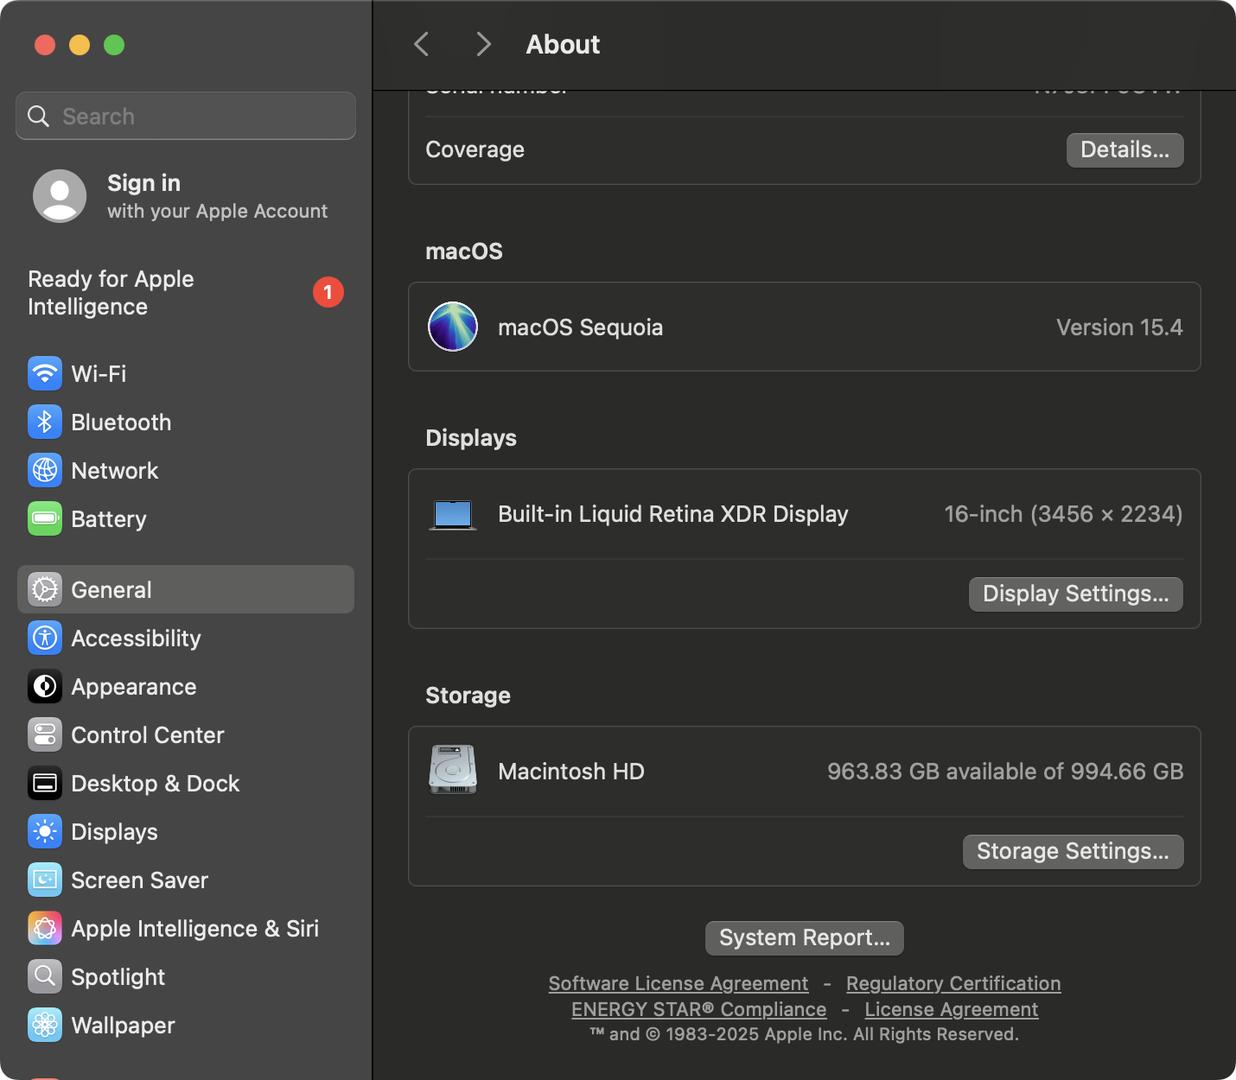Go back with the left chevron
Screen dimensions: 1236x1080
click(x=422, y=44)
